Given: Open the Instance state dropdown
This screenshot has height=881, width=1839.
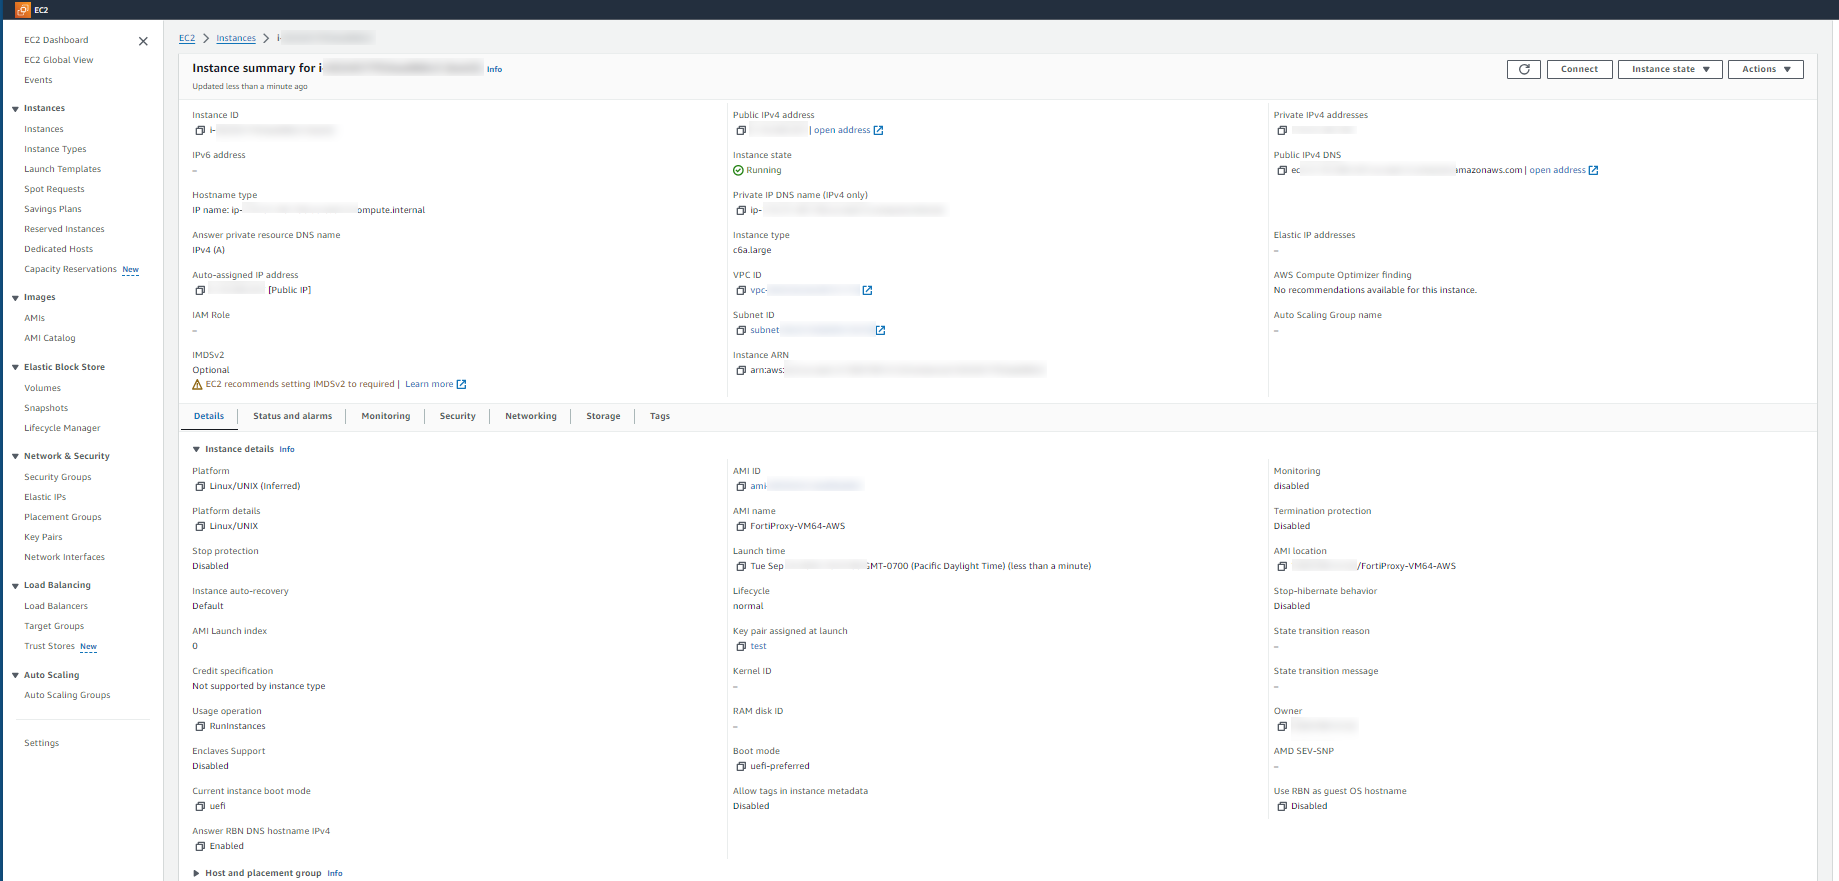Looking at the screenshot, I should coord(1670,69).
